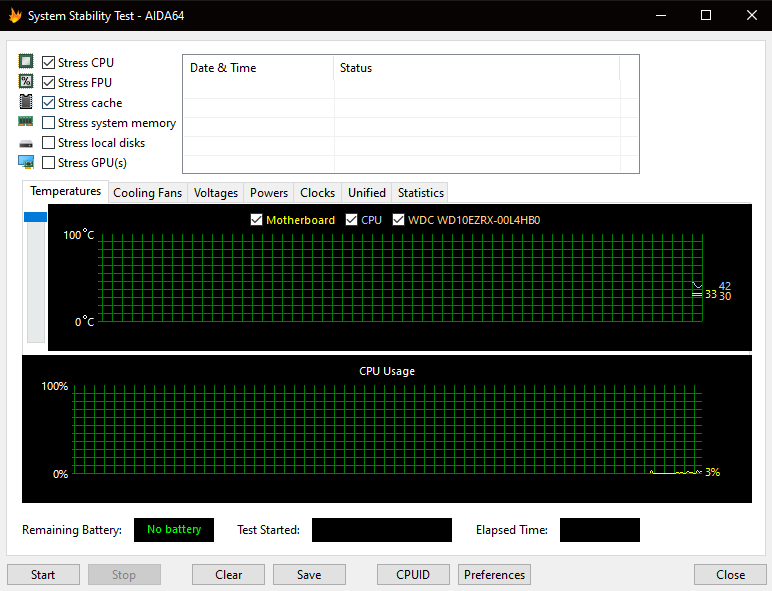Click the 42 CPU temperature reading
The height and width of the screenshot is (591, 772).
pos(725,286)
